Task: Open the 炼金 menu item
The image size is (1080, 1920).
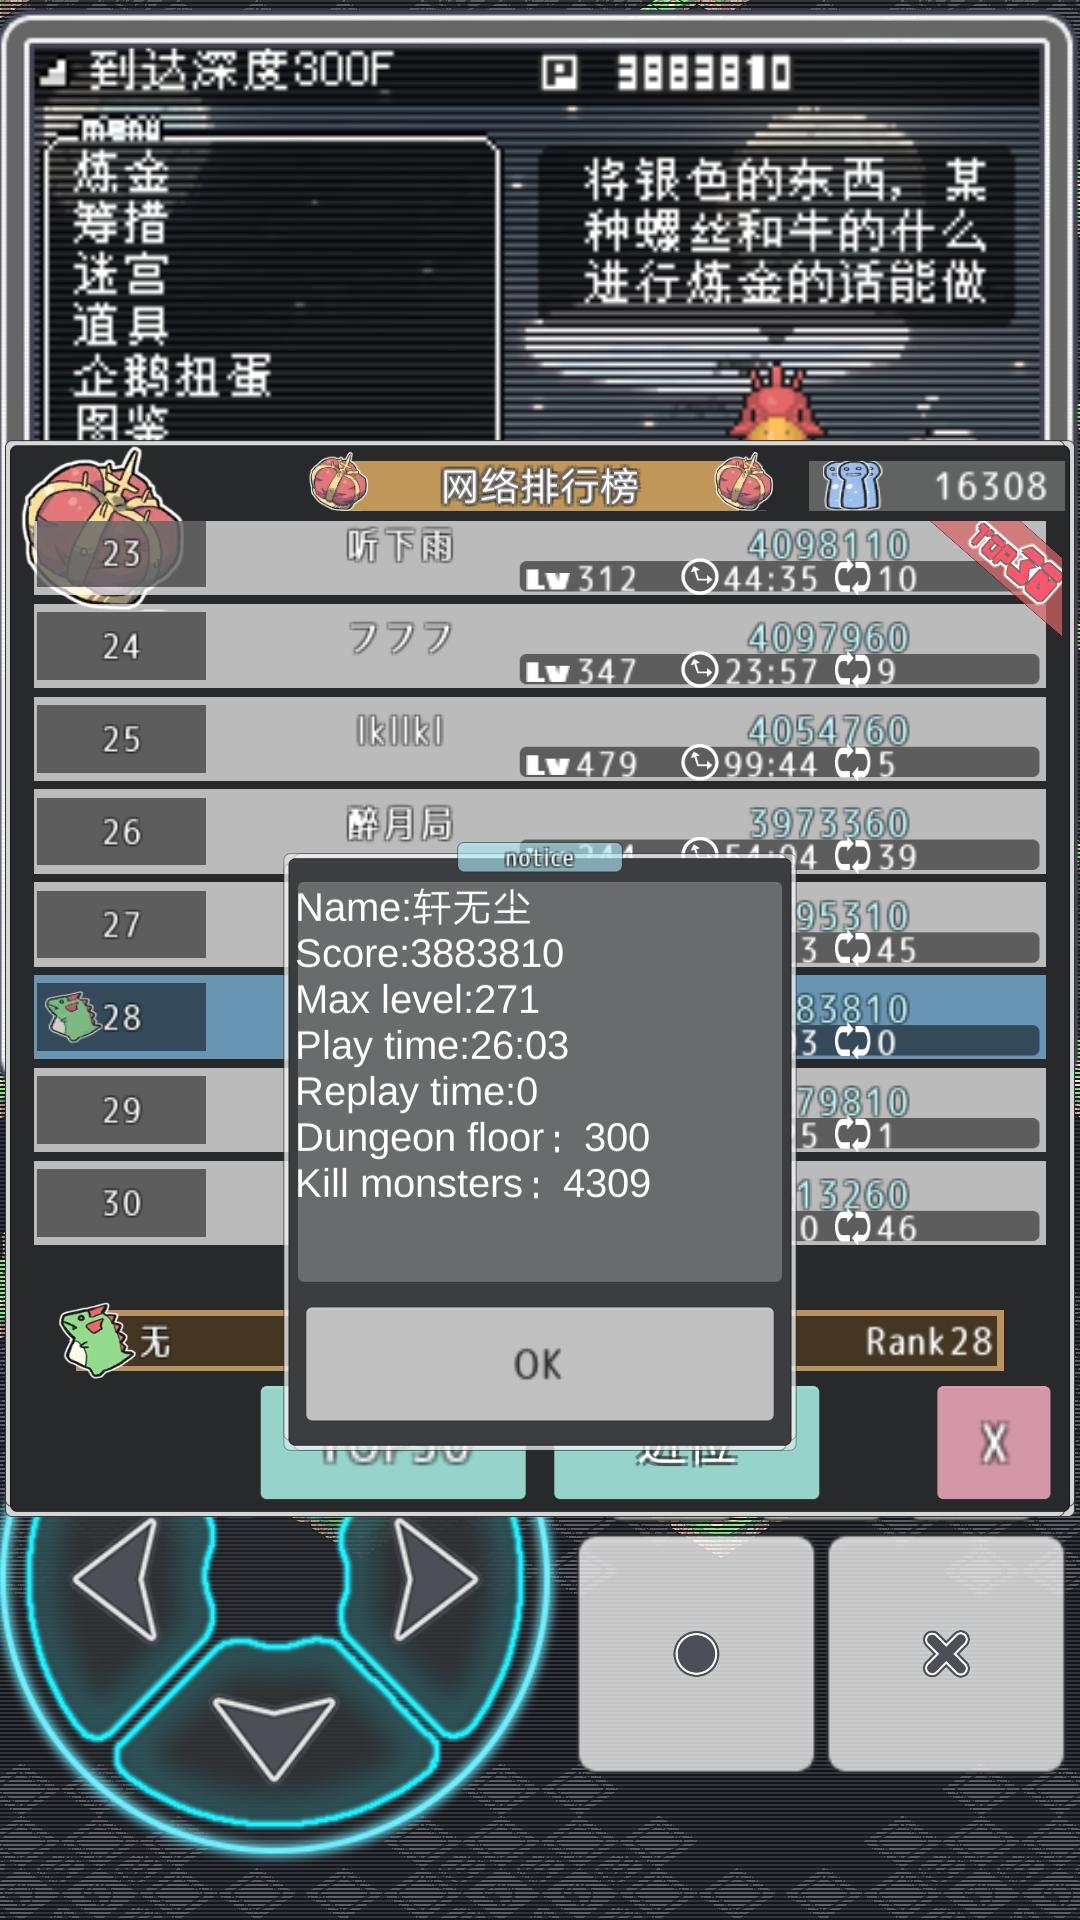Action: pos(121,173)
